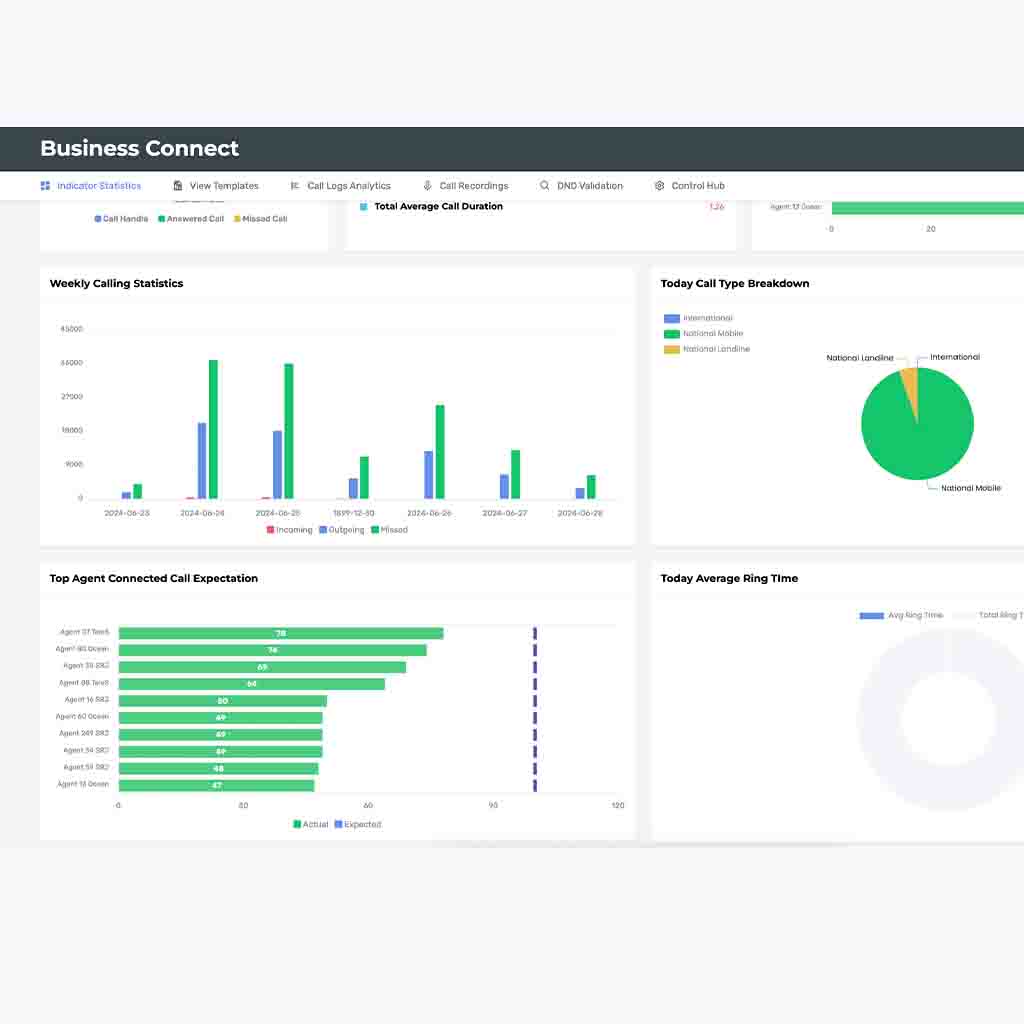
Task: Click the Agent 07 Teet5 bar showing 78
Action: click(x=280, y=633)
